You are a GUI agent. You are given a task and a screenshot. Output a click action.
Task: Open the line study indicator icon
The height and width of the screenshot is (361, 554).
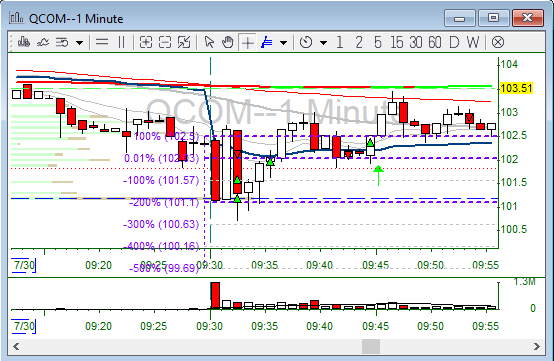pos(43,42)
